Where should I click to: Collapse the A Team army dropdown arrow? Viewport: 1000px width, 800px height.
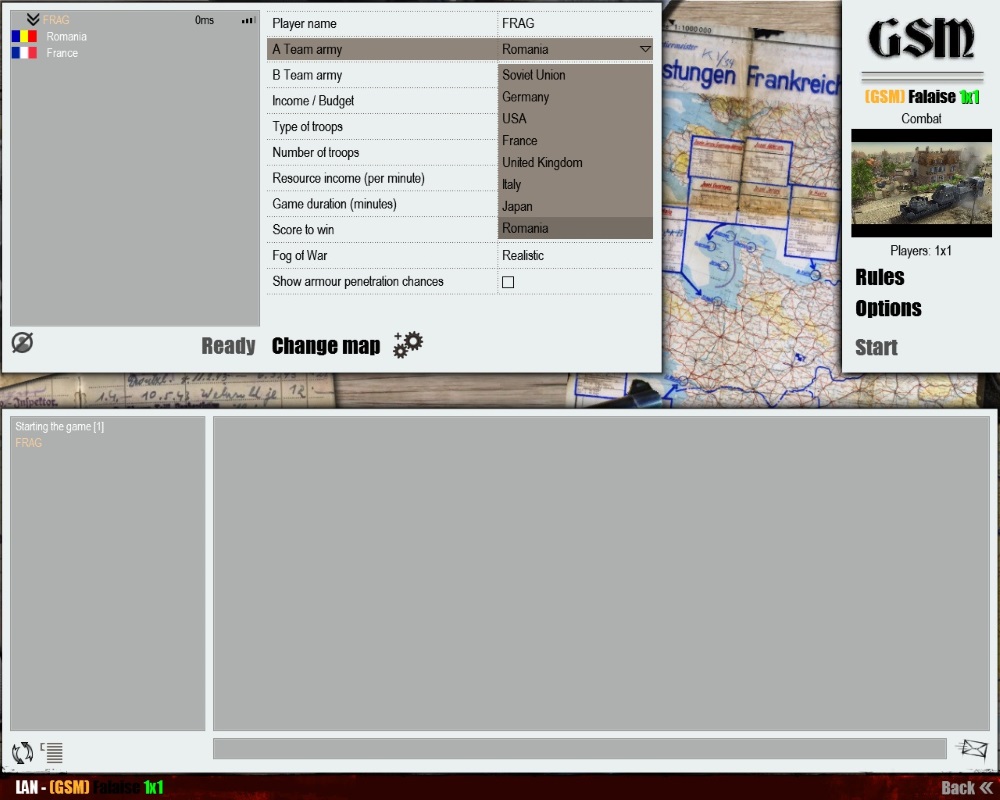point(645,49)
